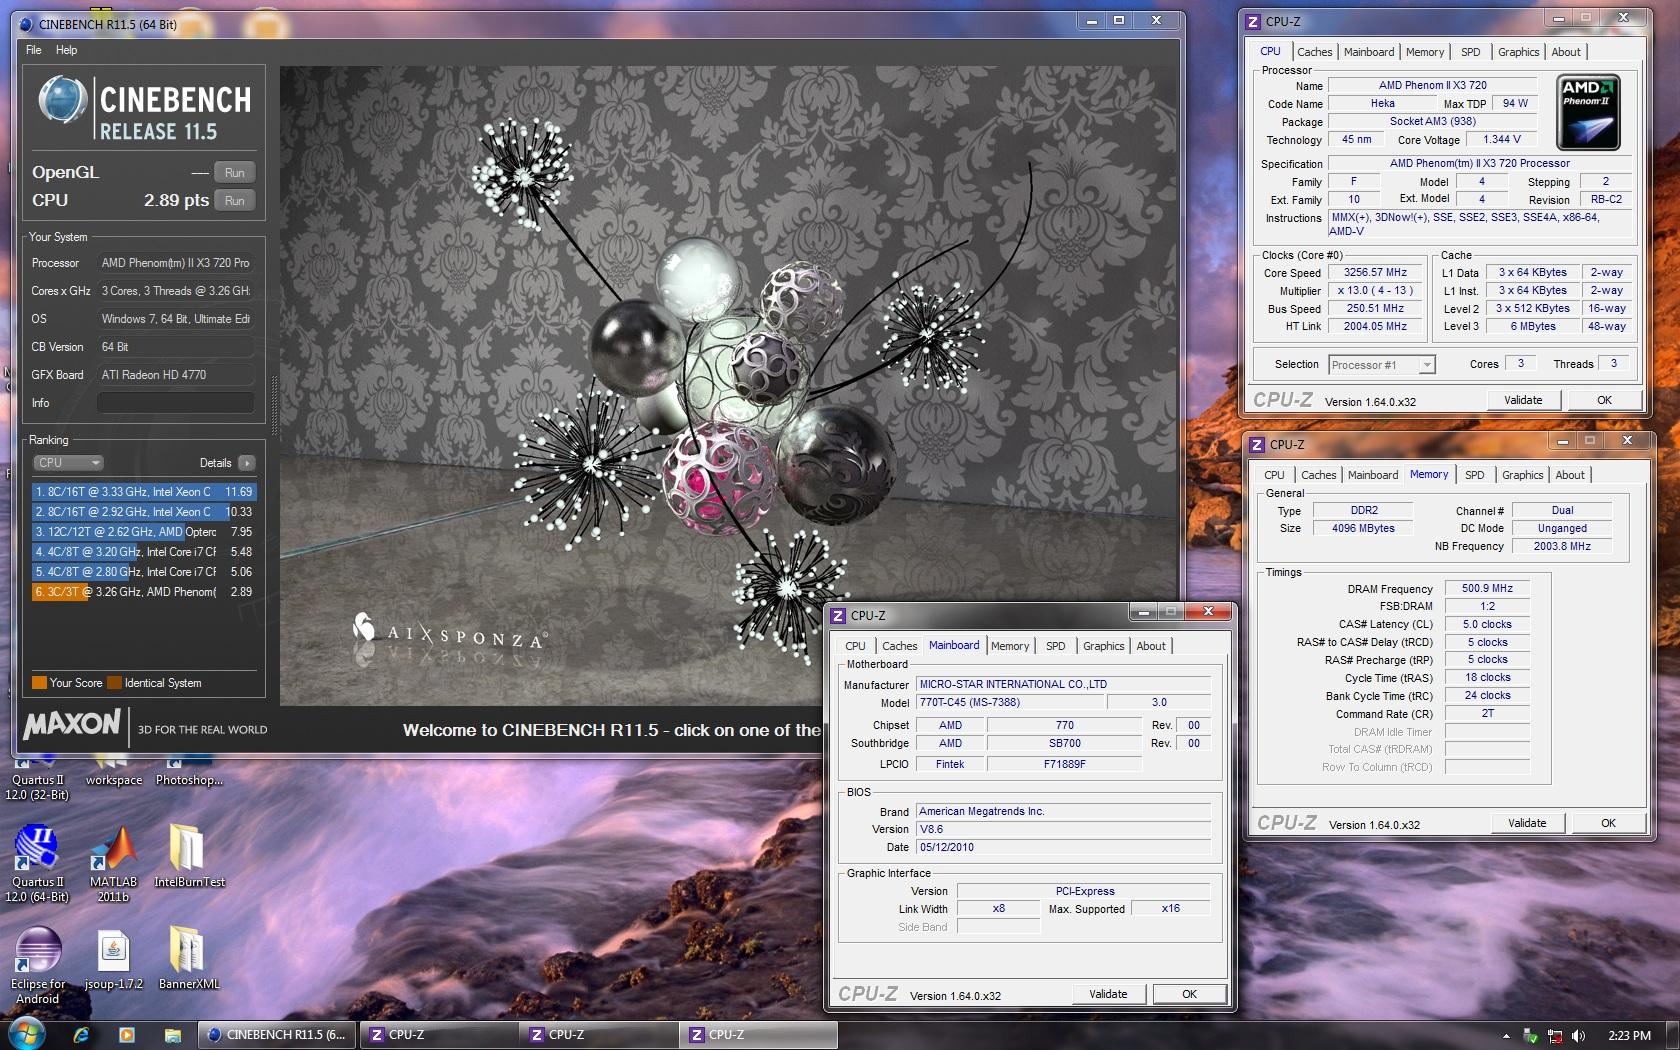Image resolution: width=1680 pixels, height=1050 pixels.
Task: Open the jsoup-1.7.2 file icon
Action: 113,958
